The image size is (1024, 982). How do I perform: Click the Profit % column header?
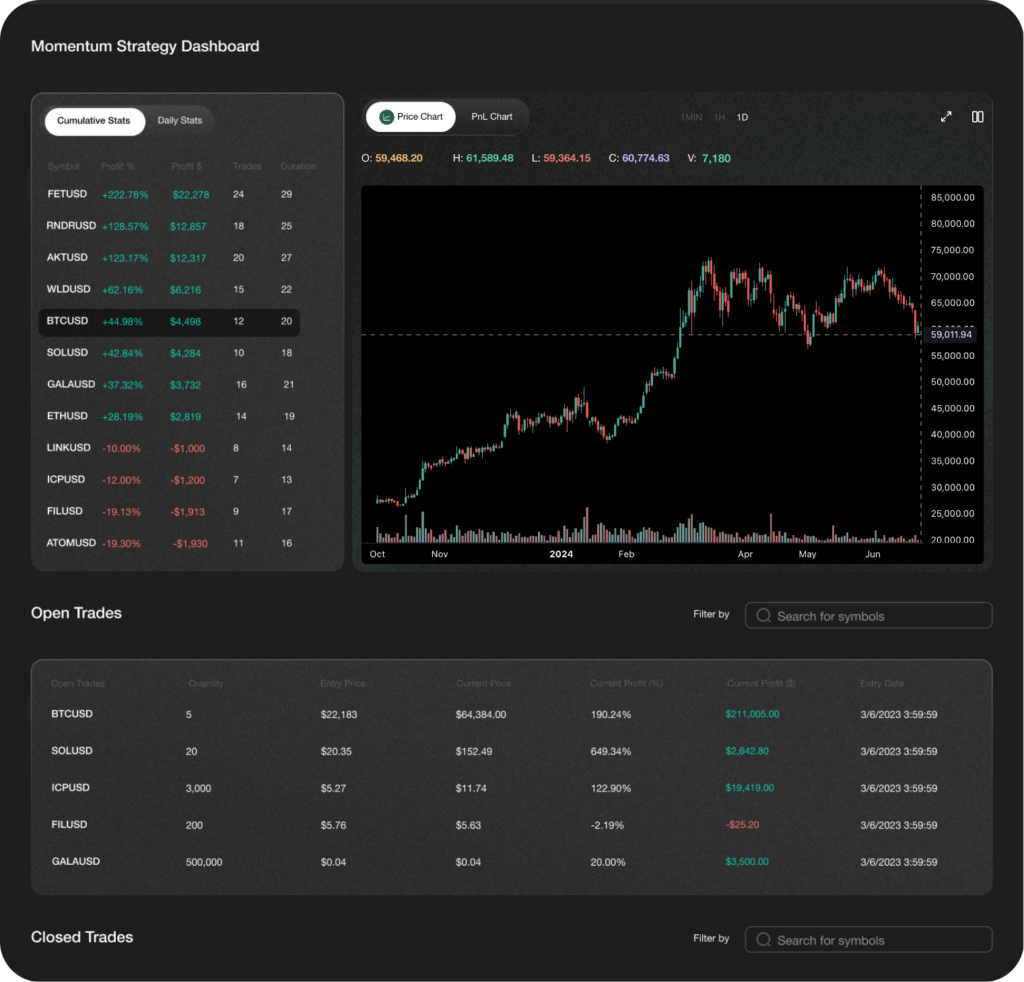pos(118,166)
